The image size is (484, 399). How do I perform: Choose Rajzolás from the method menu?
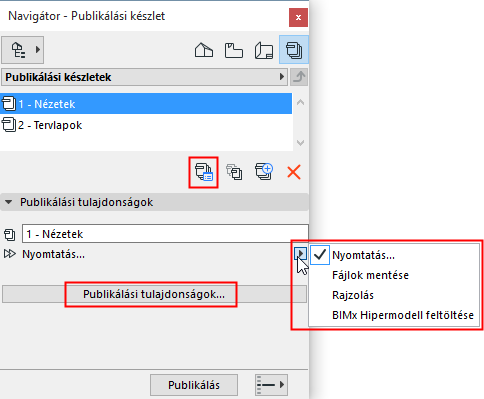point(395,295)
